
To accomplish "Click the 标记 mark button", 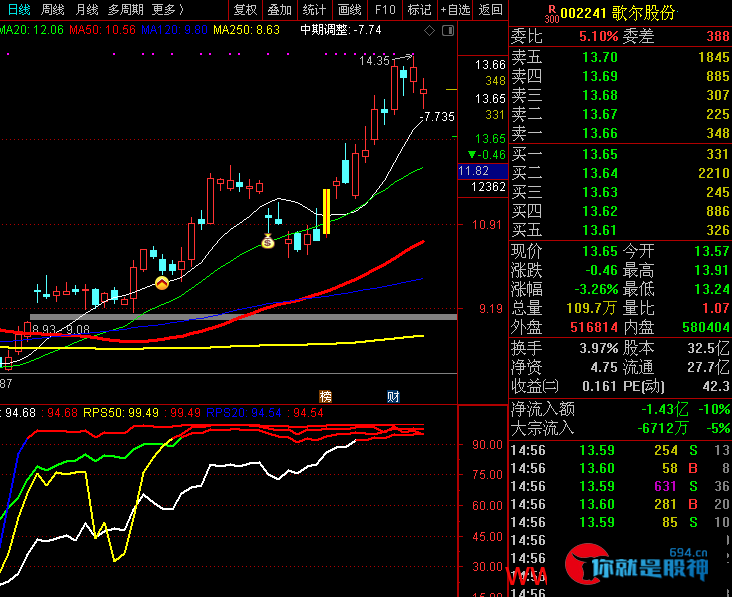I will tap(419, 10).
